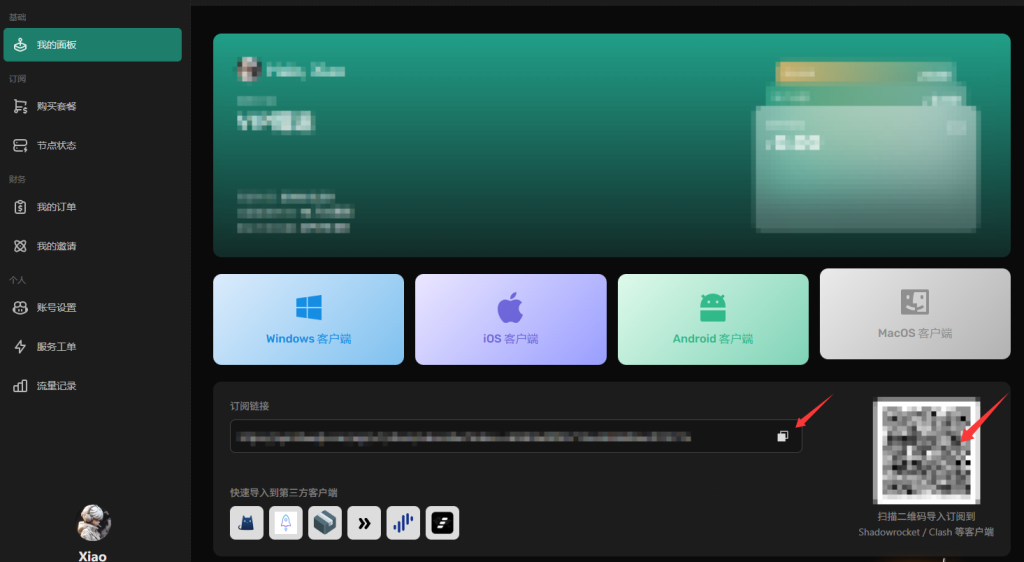Click the subscription QR code image
This screenshot has height=562, width=1024.
[927, 451]
